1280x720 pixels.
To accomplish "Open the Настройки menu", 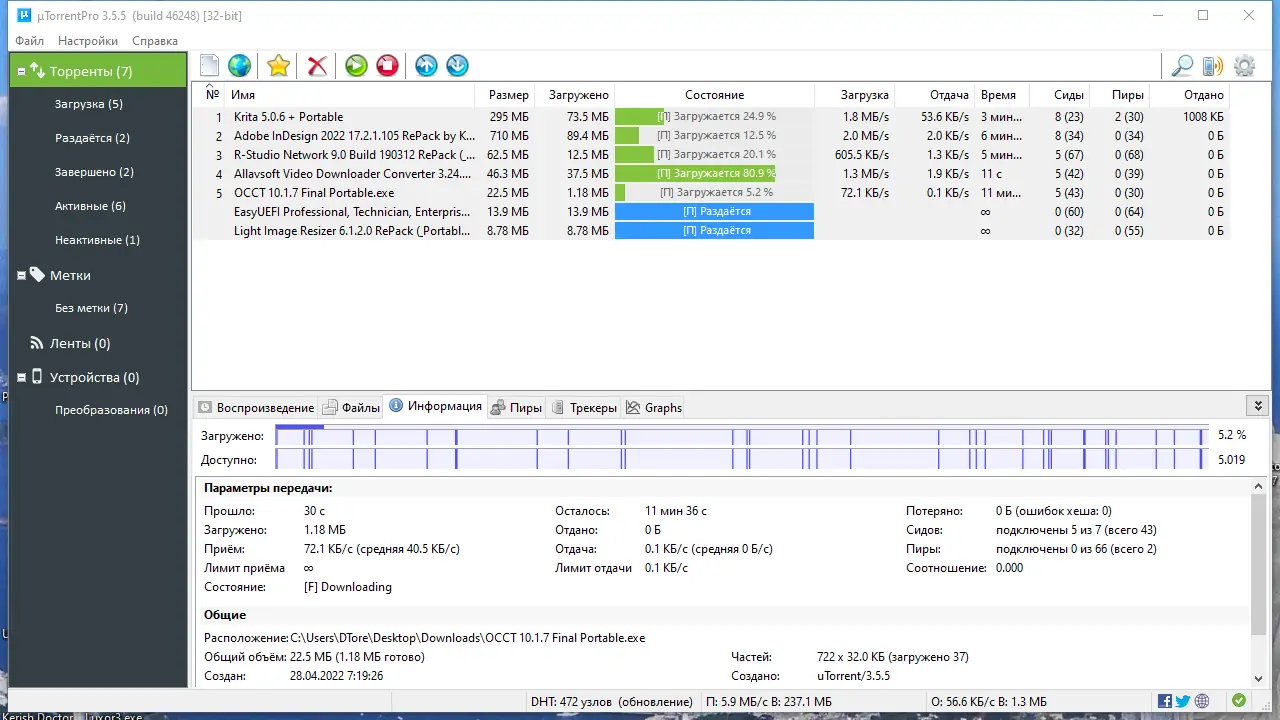I will (x=88, y=41).
